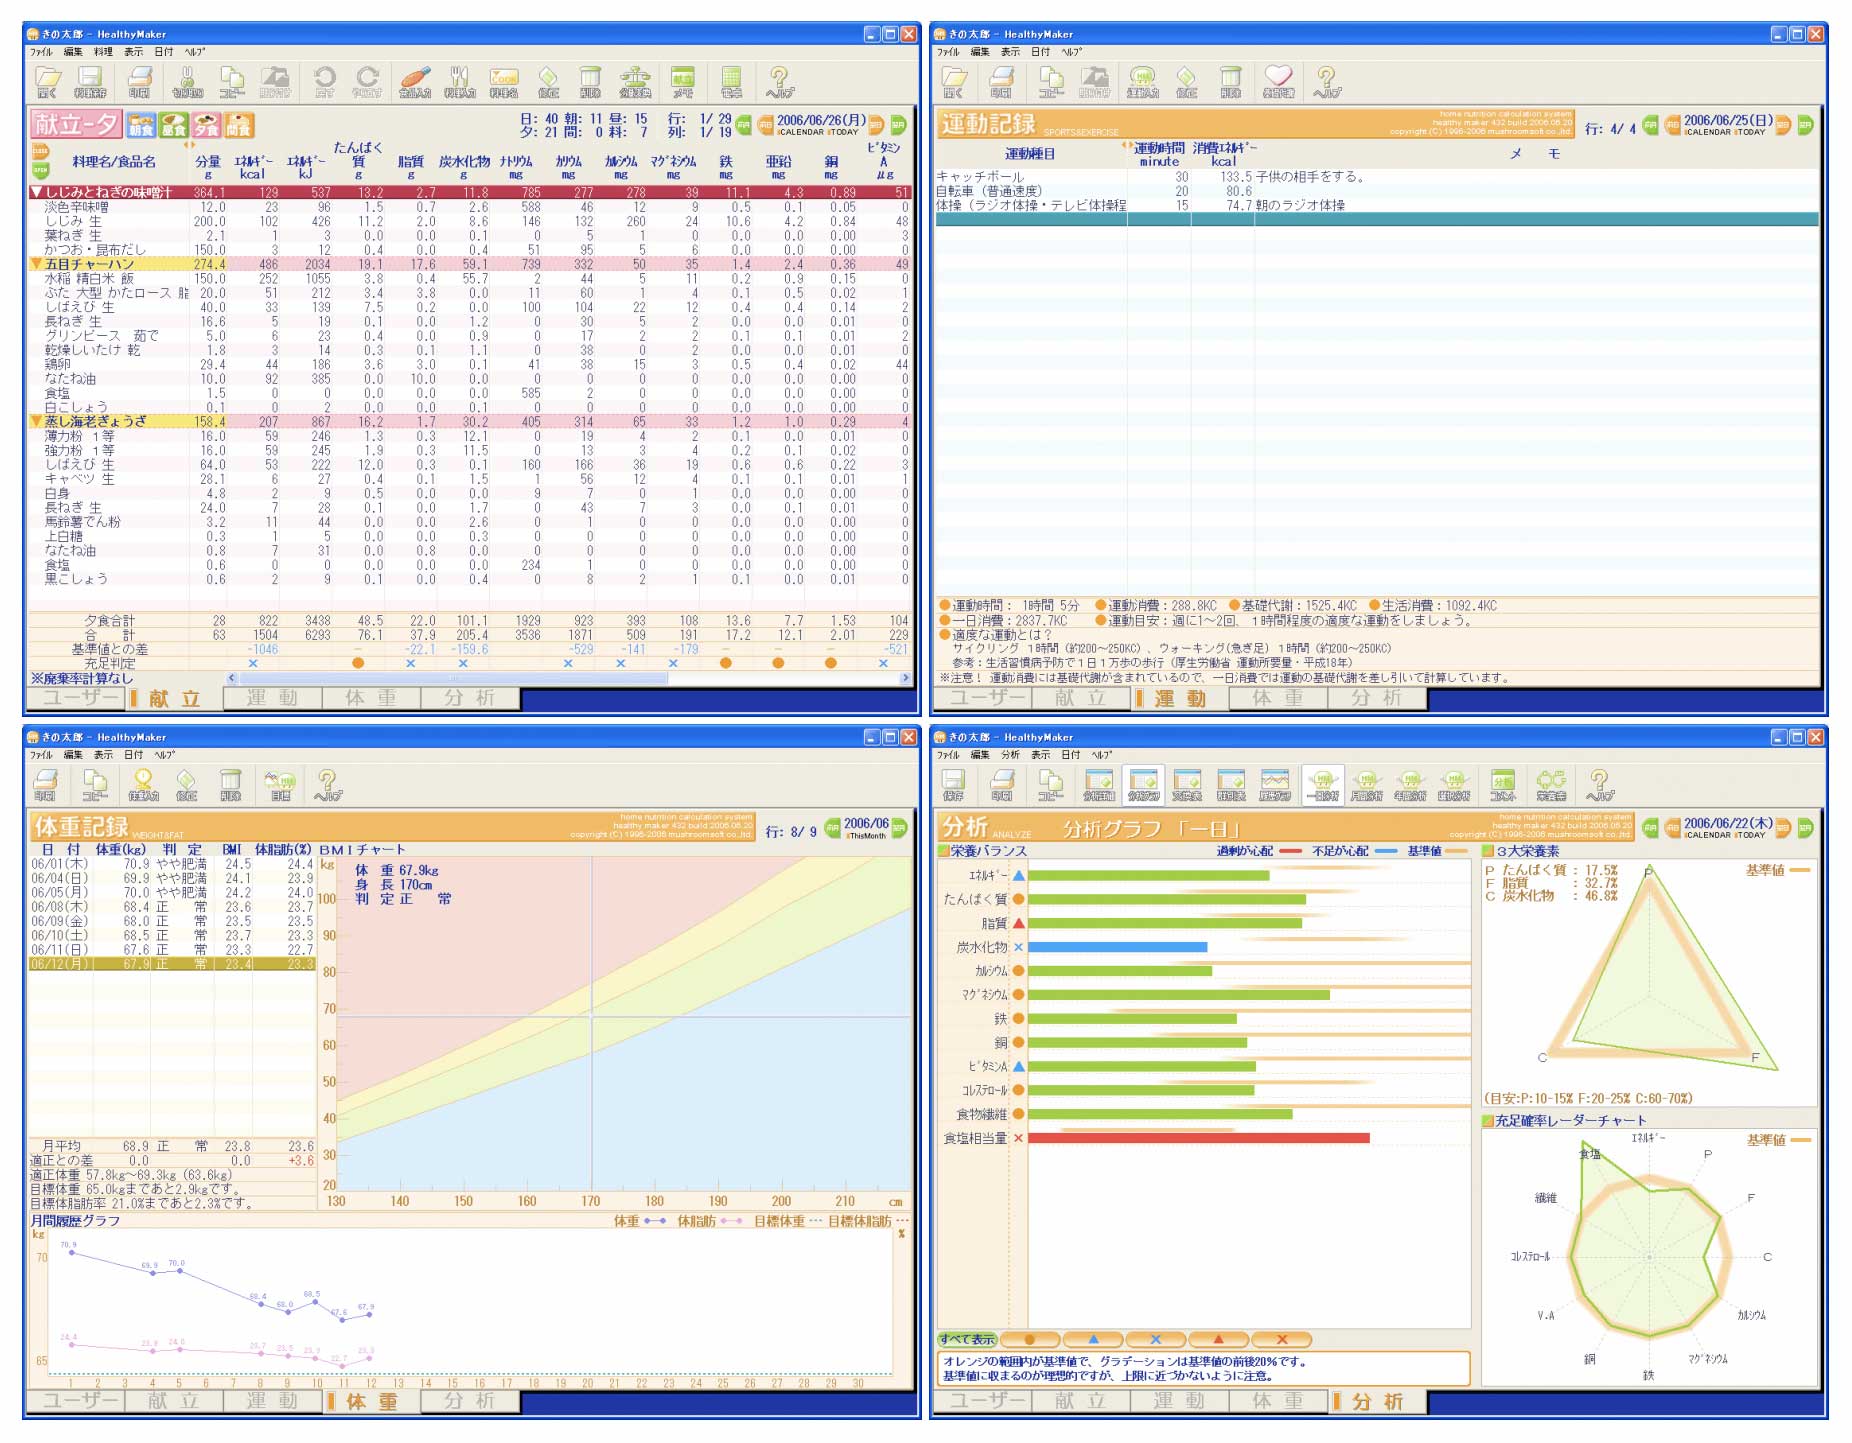1852x1443 pixels.
Task: Click the green OPEN expand-all button
Action: click(40, 170)
